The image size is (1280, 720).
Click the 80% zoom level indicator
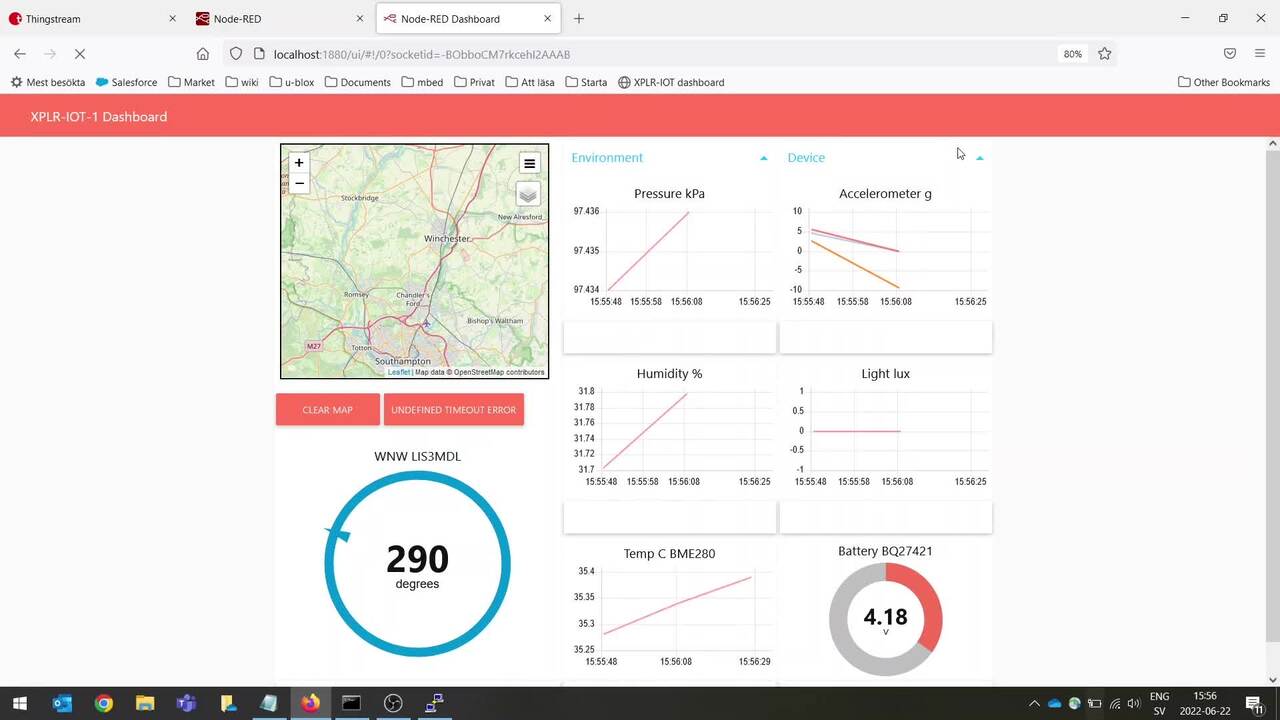pos(1072,54)
